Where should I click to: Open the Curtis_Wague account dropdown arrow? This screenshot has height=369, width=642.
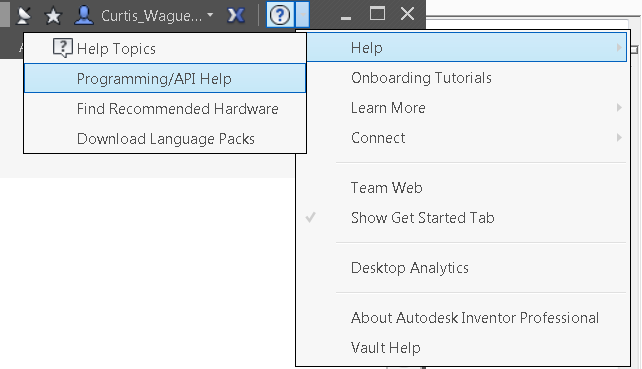point(210,15)
